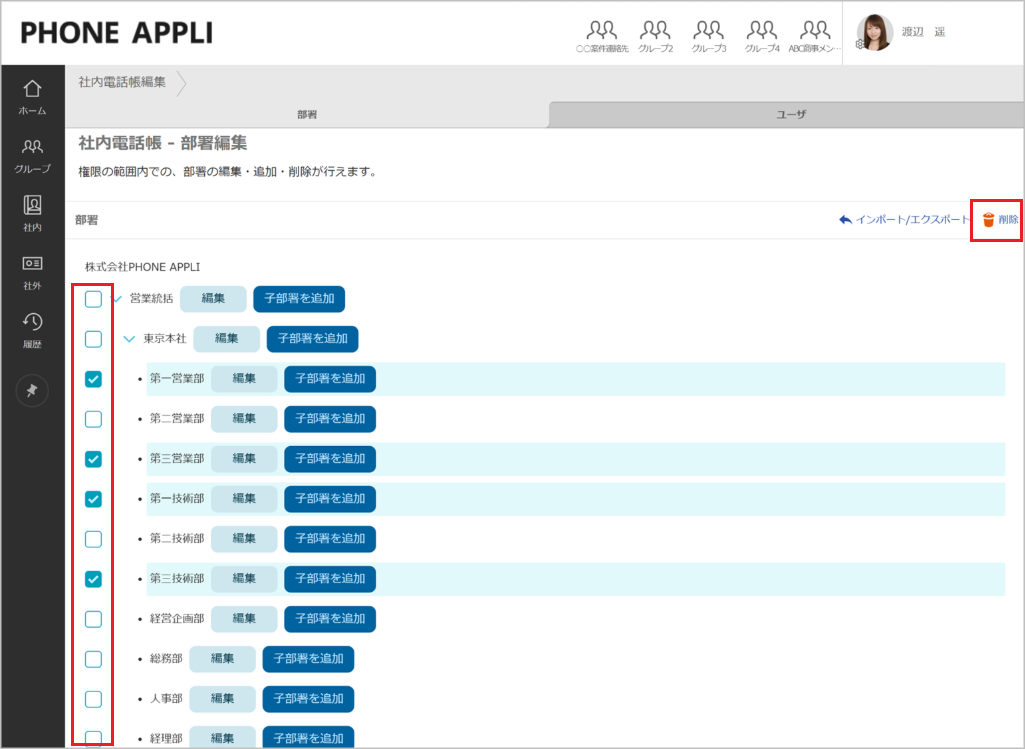Viewport: 1025px width, 749px height.
Task: Click the pin icon in sidebar
Action: [x=32, y=391]
